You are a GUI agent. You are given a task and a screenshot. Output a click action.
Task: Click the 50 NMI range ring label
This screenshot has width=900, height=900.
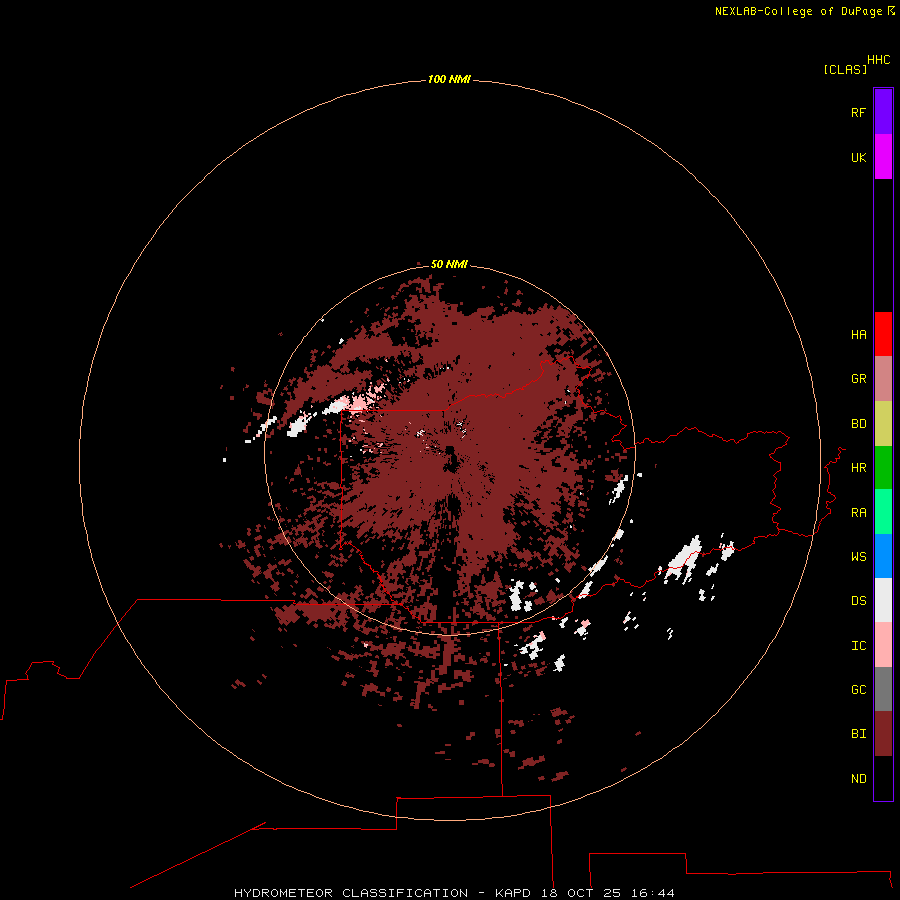pos(449,264)
